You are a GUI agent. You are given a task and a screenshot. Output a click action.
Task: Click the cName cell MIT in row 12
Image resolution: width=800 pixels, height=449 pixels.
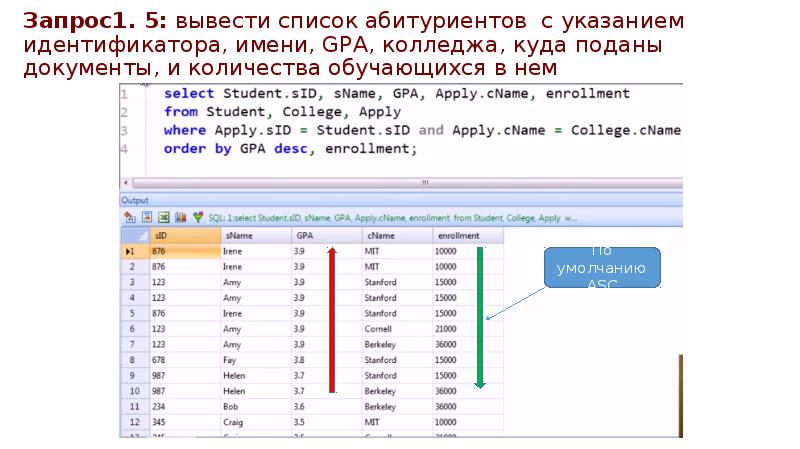(397, 422)
